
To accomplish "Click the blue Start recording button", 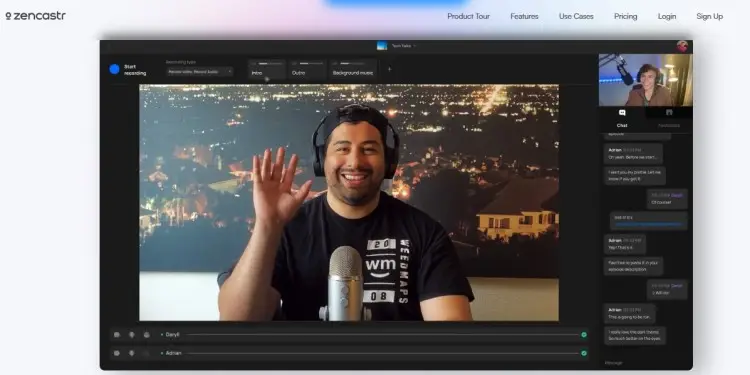I will (114, 69).
